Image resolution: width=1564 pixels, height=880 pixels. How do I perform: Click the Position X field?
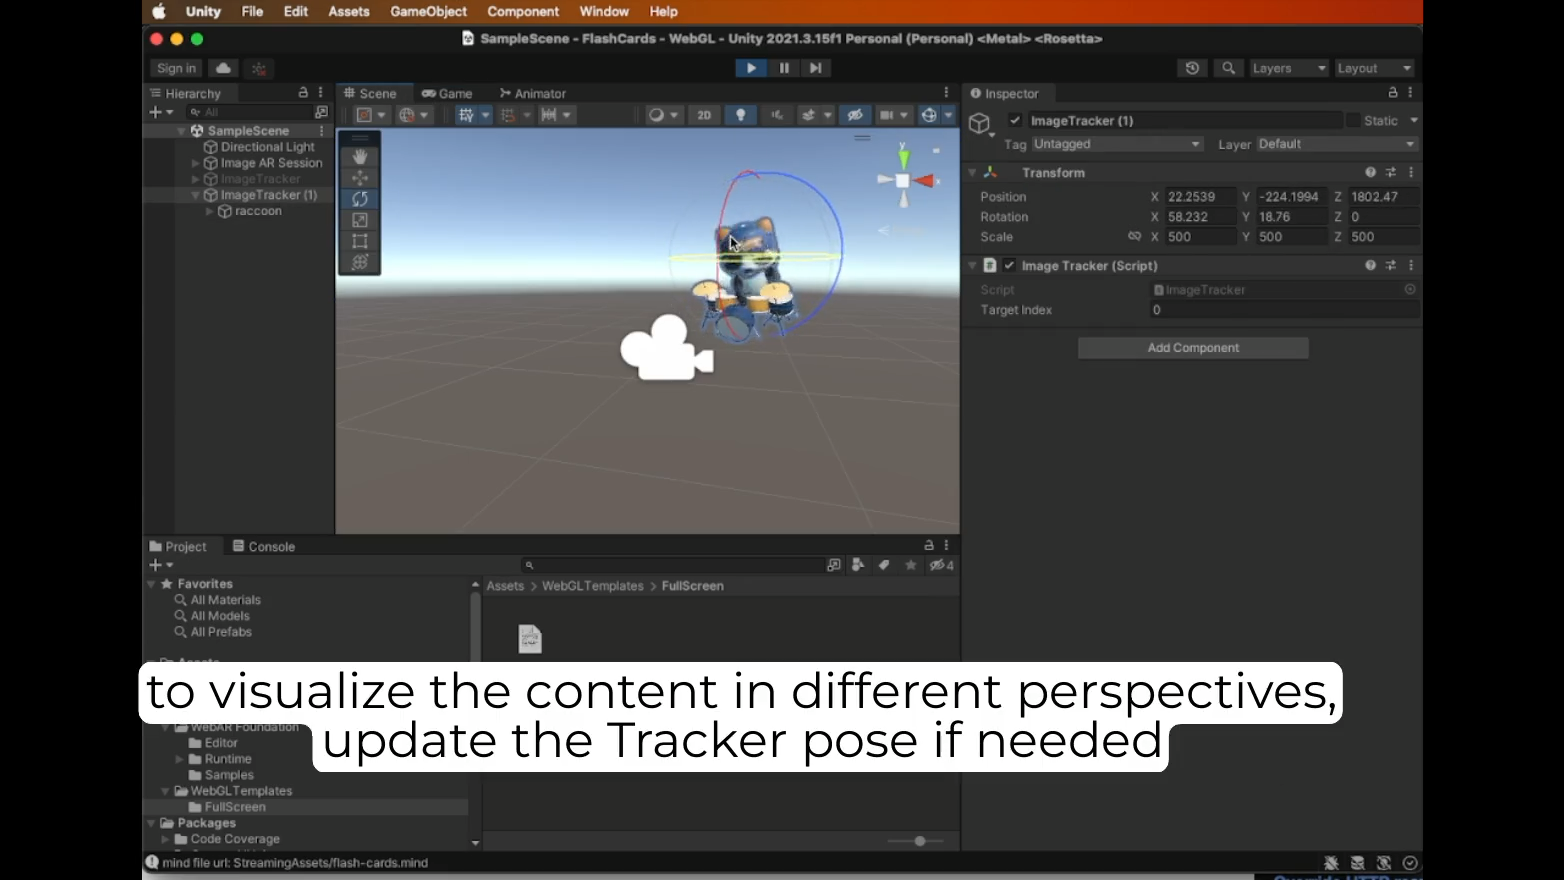[1199, 196]
